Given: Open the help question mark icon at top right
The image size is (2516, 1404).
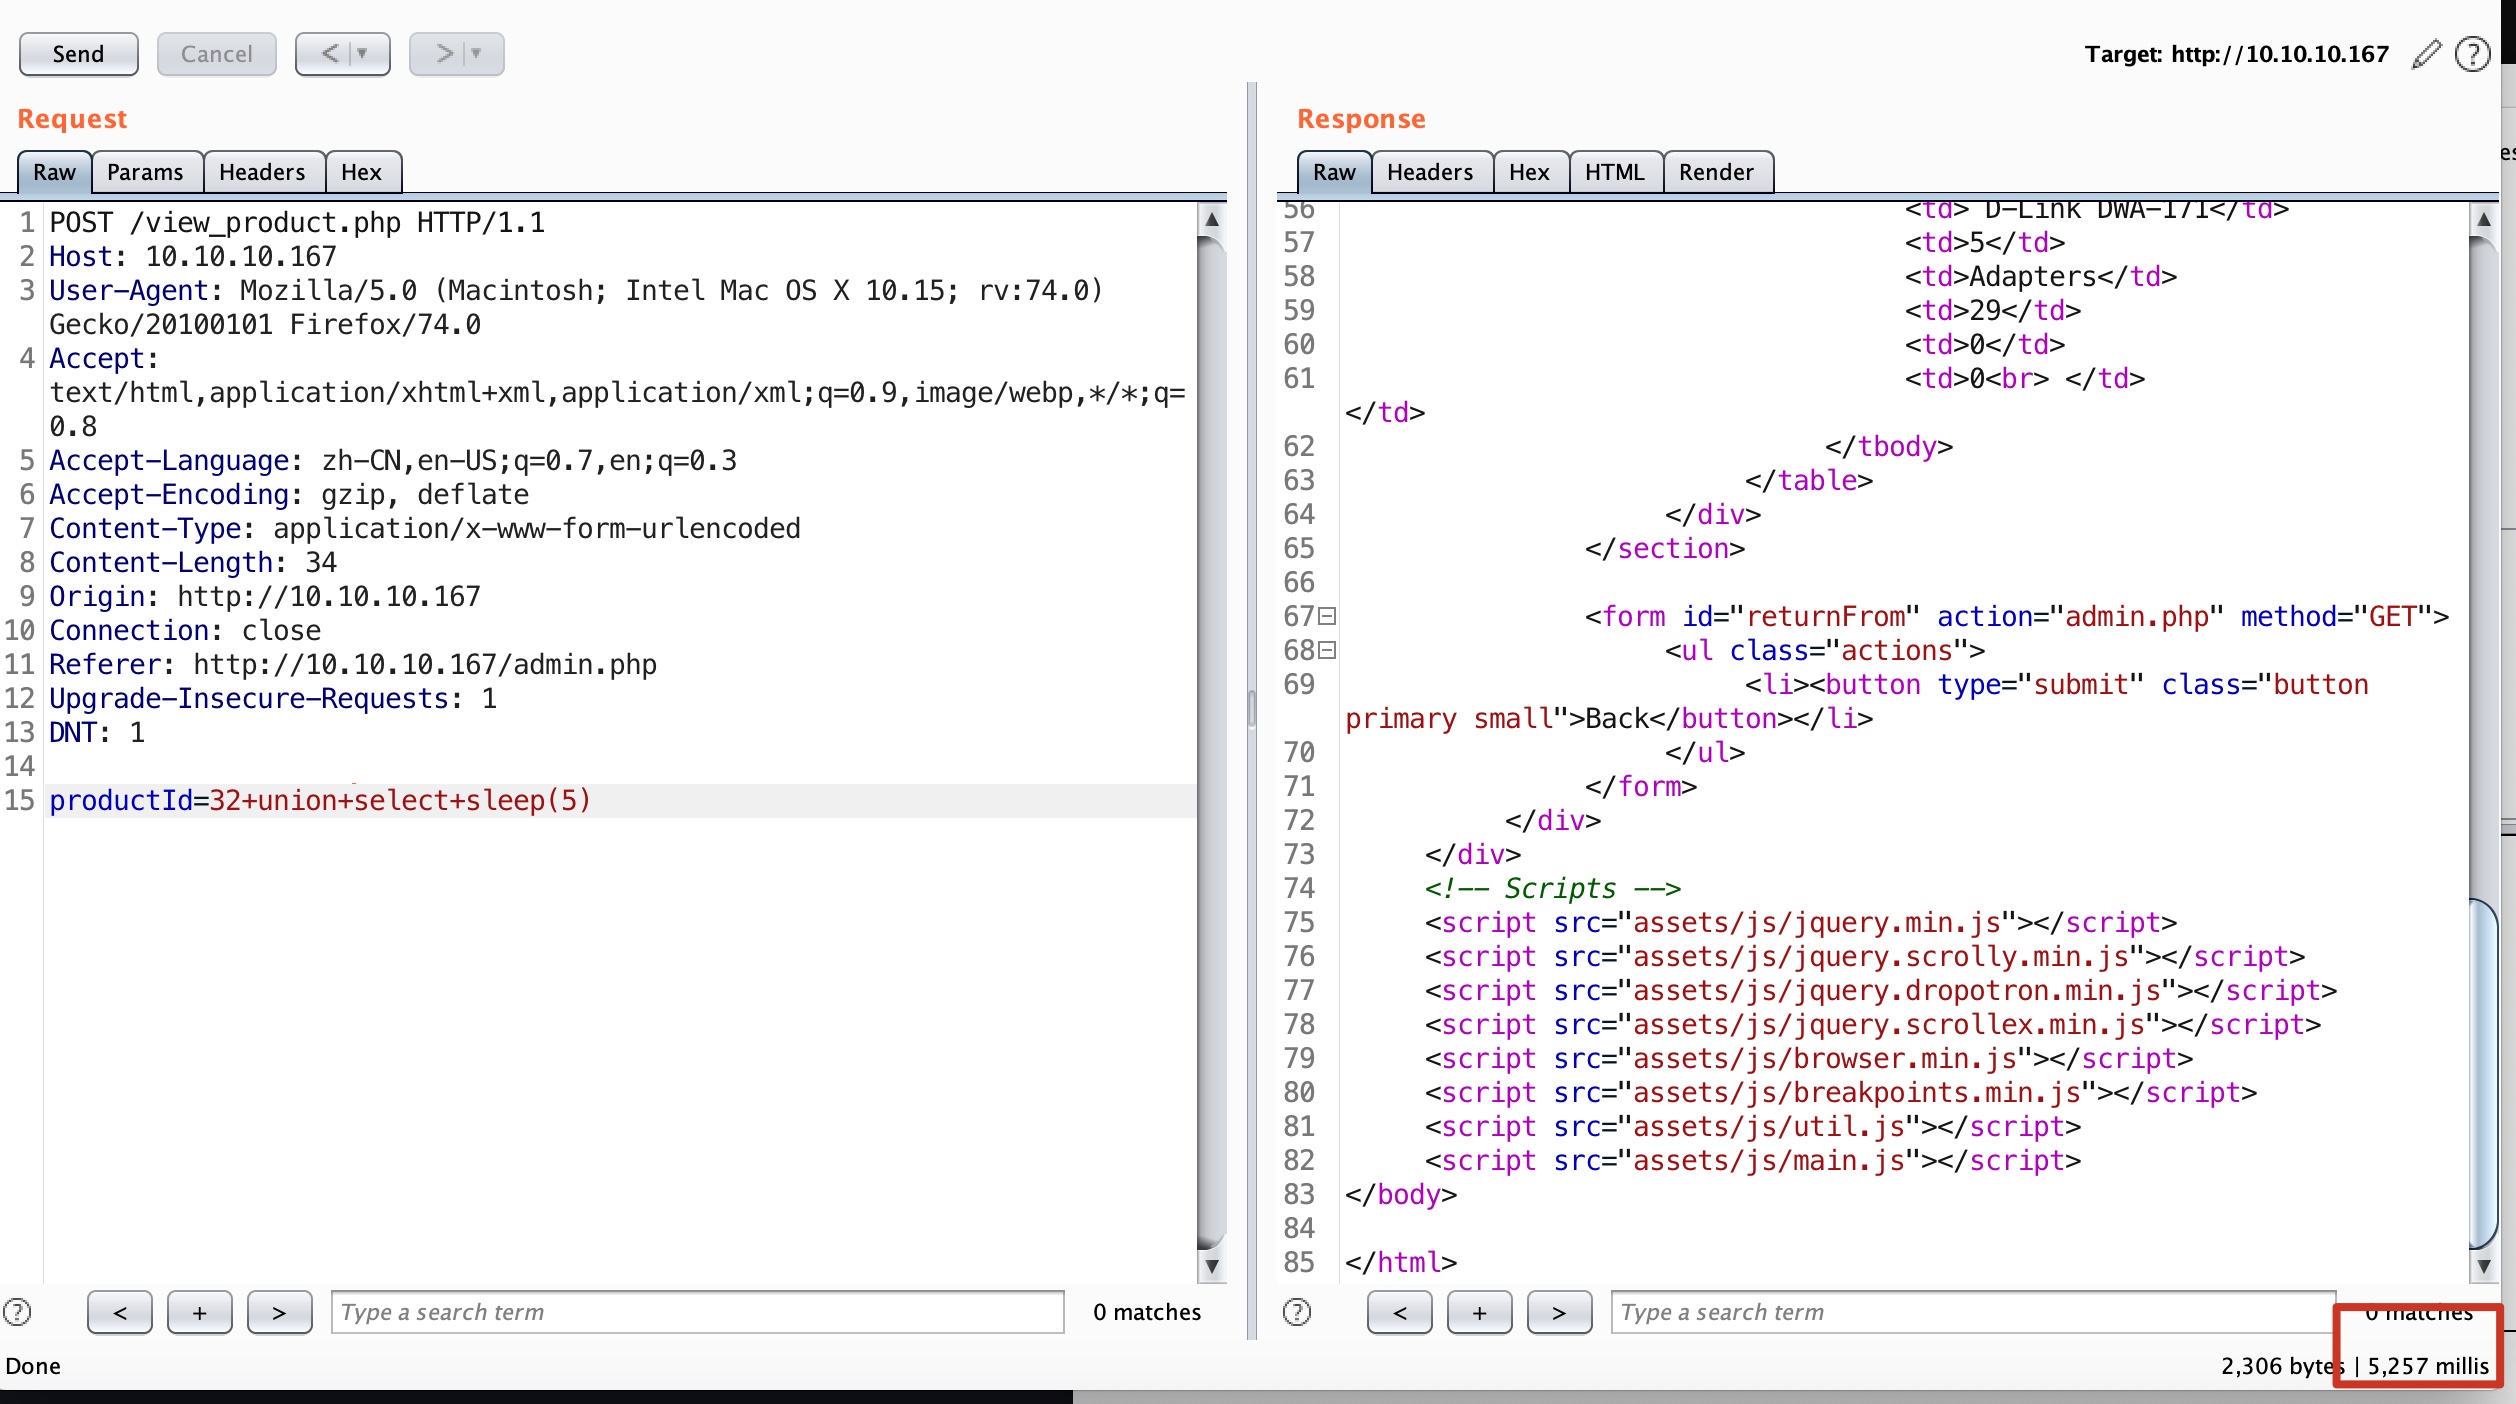Looking at the screenshot, I should (2472, 54).
